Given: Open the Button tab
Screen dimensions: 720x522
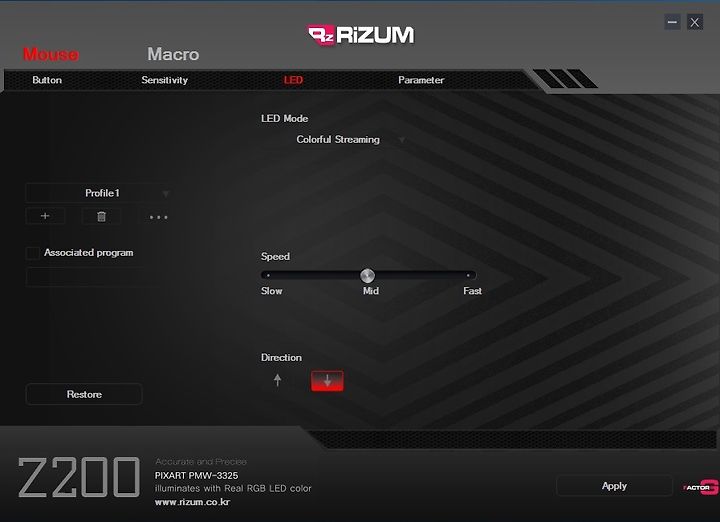Looking at the screenshot, I should coord(47,80).
